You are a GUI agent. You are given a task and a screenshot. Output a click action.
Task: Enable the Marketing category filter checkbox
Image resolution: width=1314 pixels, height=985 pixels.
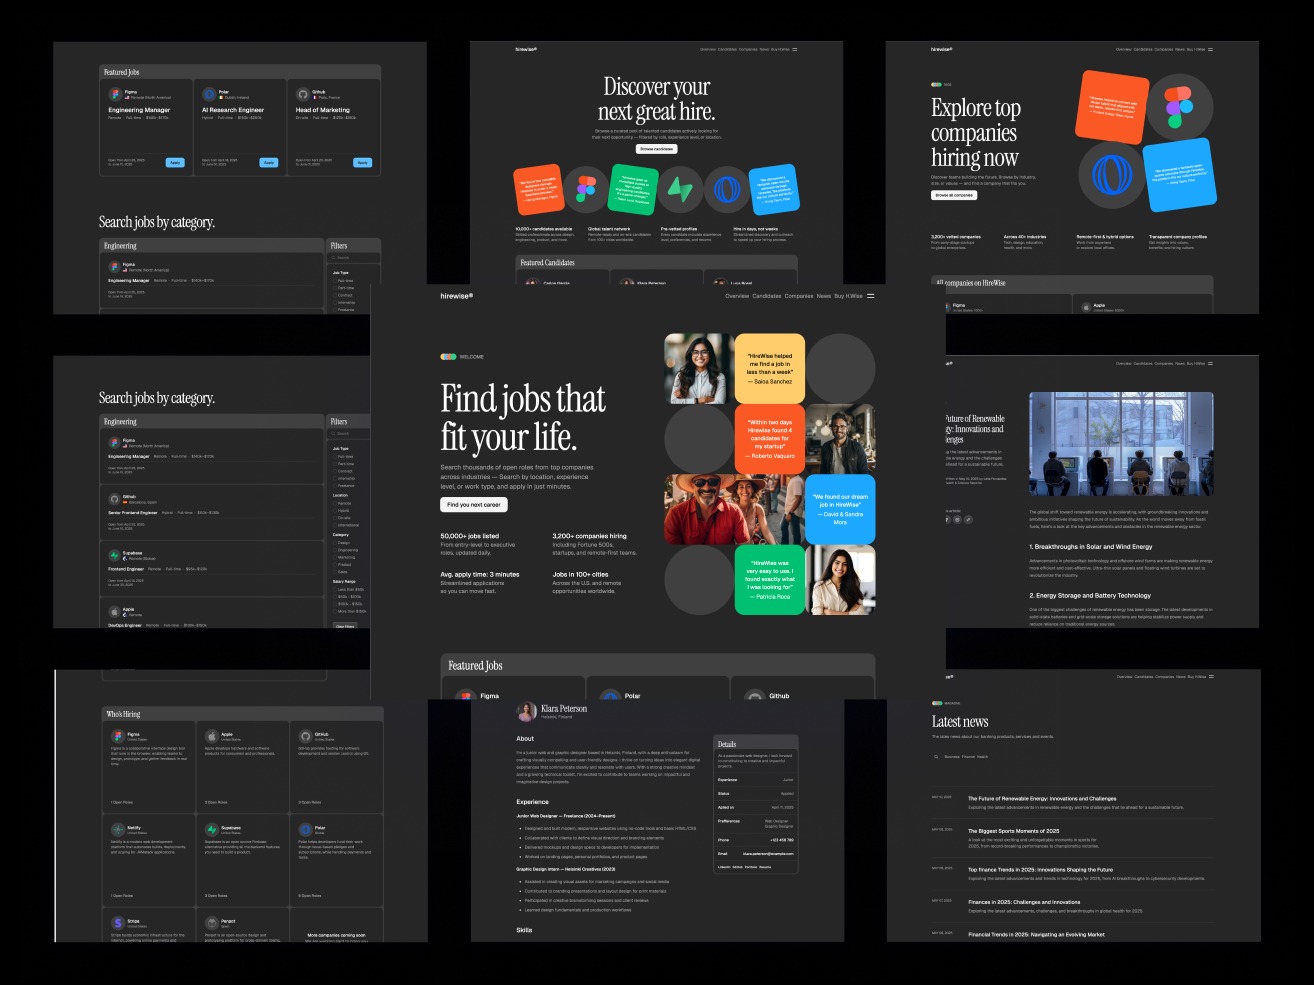click(x=335, y=558)
